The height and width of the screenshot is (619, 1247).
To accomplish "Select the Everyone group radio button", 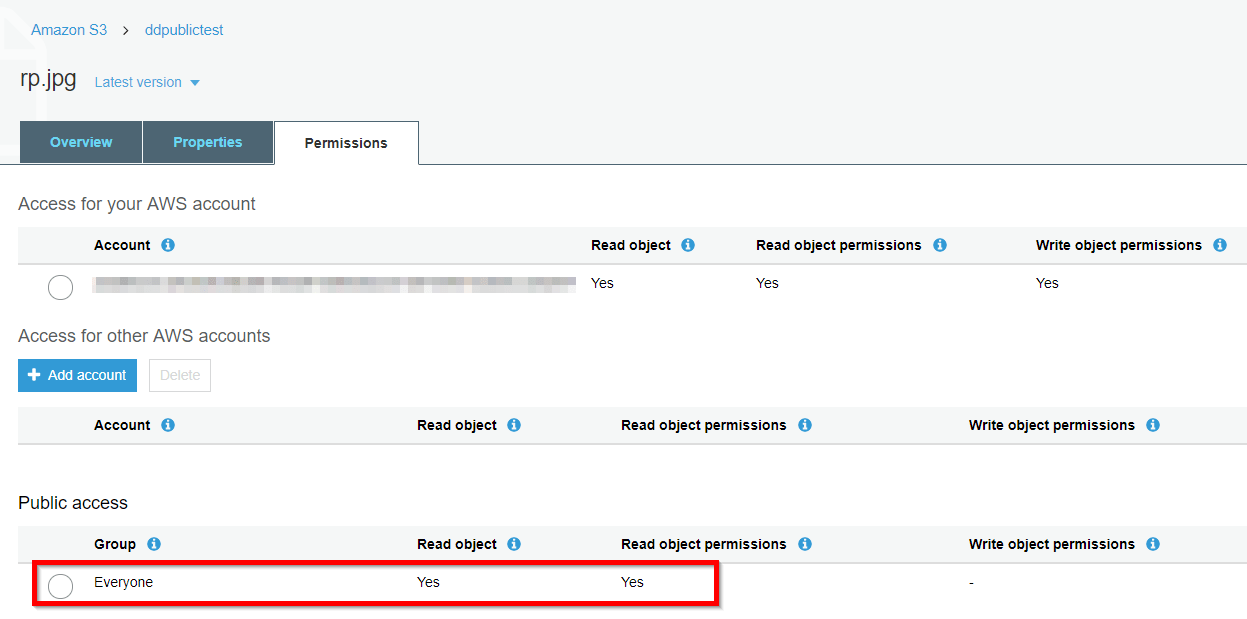I will (61, 586).
